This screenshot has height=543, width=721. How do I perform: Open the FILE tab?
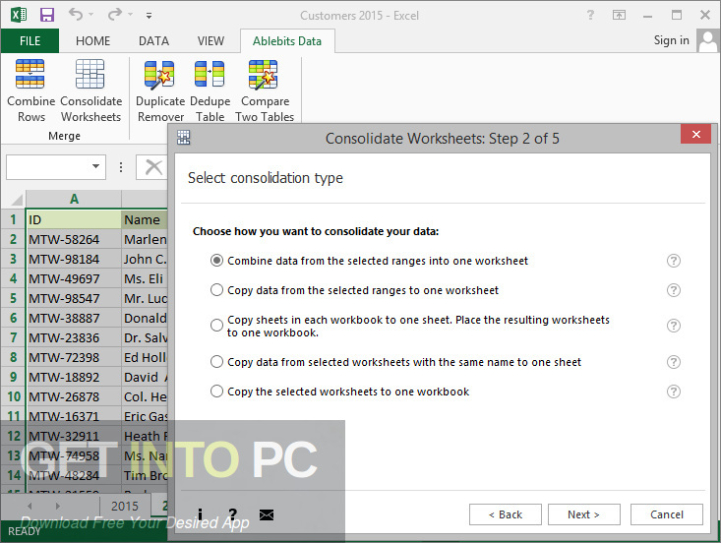tap(30, 41)
